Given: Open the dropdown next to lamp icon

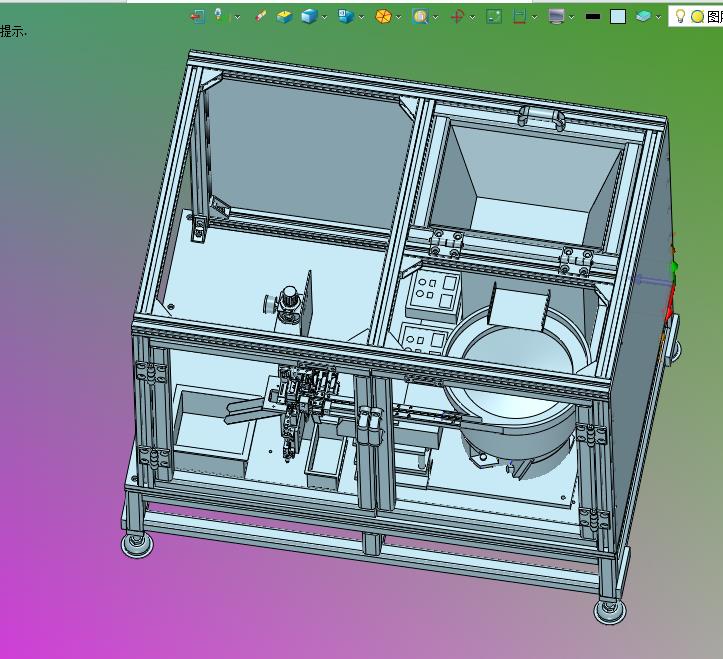Looking at the screenshot, I should coord(237,17).
